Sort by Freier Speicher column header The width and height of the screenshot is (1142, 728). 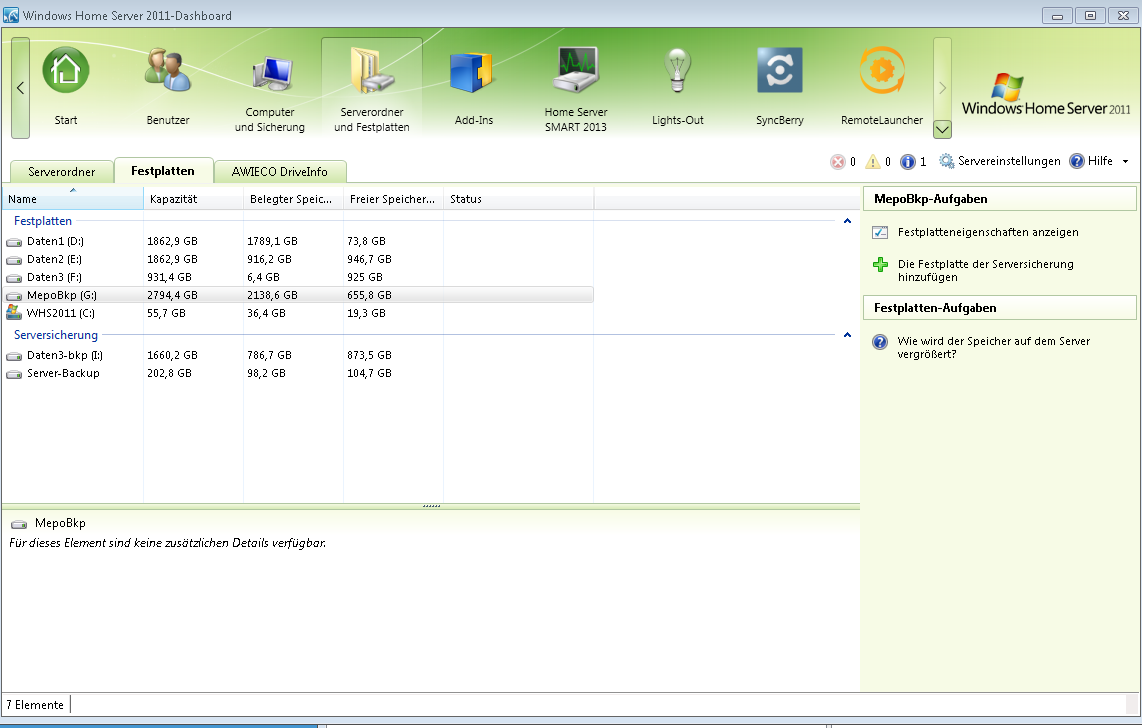(x=393, y=199)
